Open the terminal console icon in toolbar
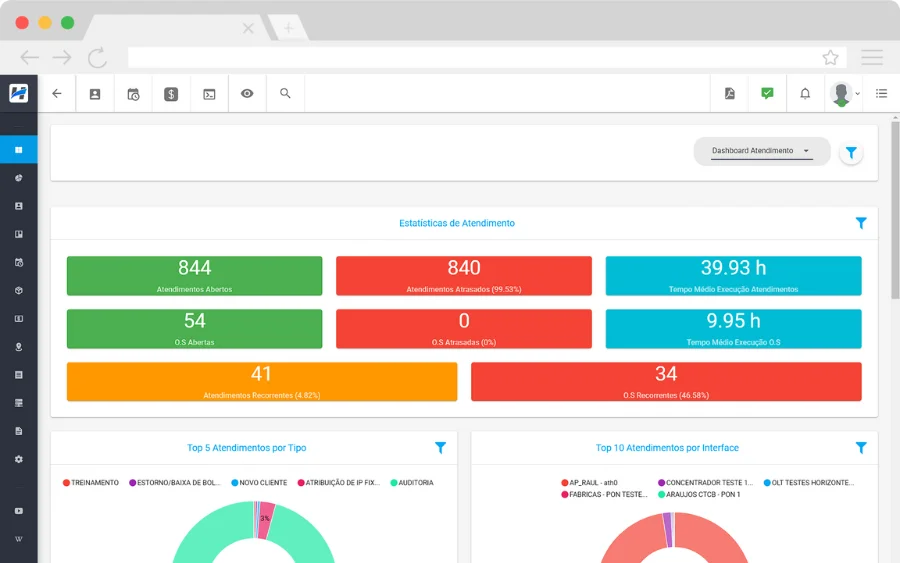Viewport: 900px width, 563px height. point(209,94)
